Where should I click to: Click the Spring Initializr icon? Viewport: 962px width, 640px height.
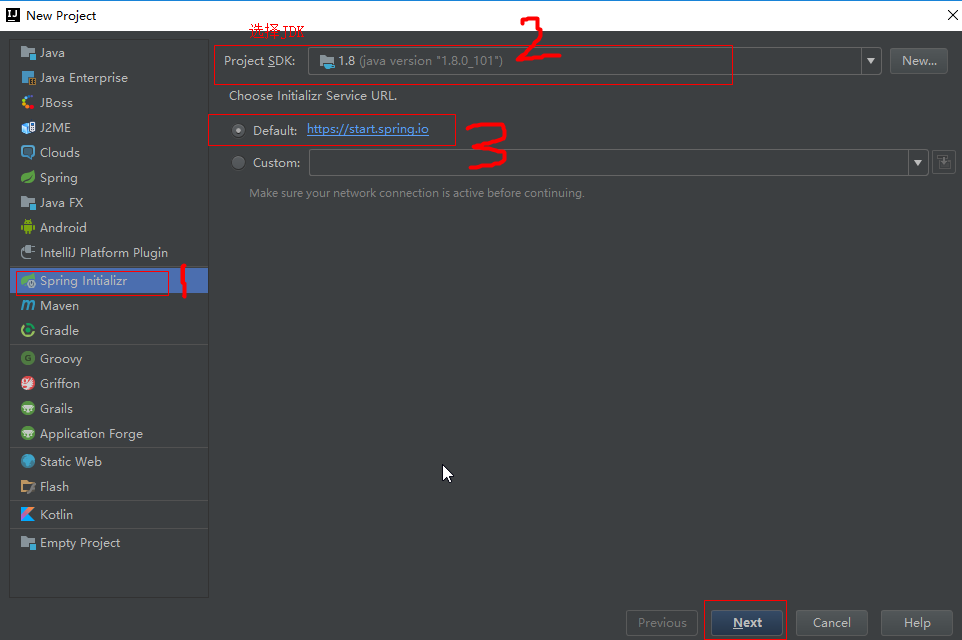pos(28,281)
